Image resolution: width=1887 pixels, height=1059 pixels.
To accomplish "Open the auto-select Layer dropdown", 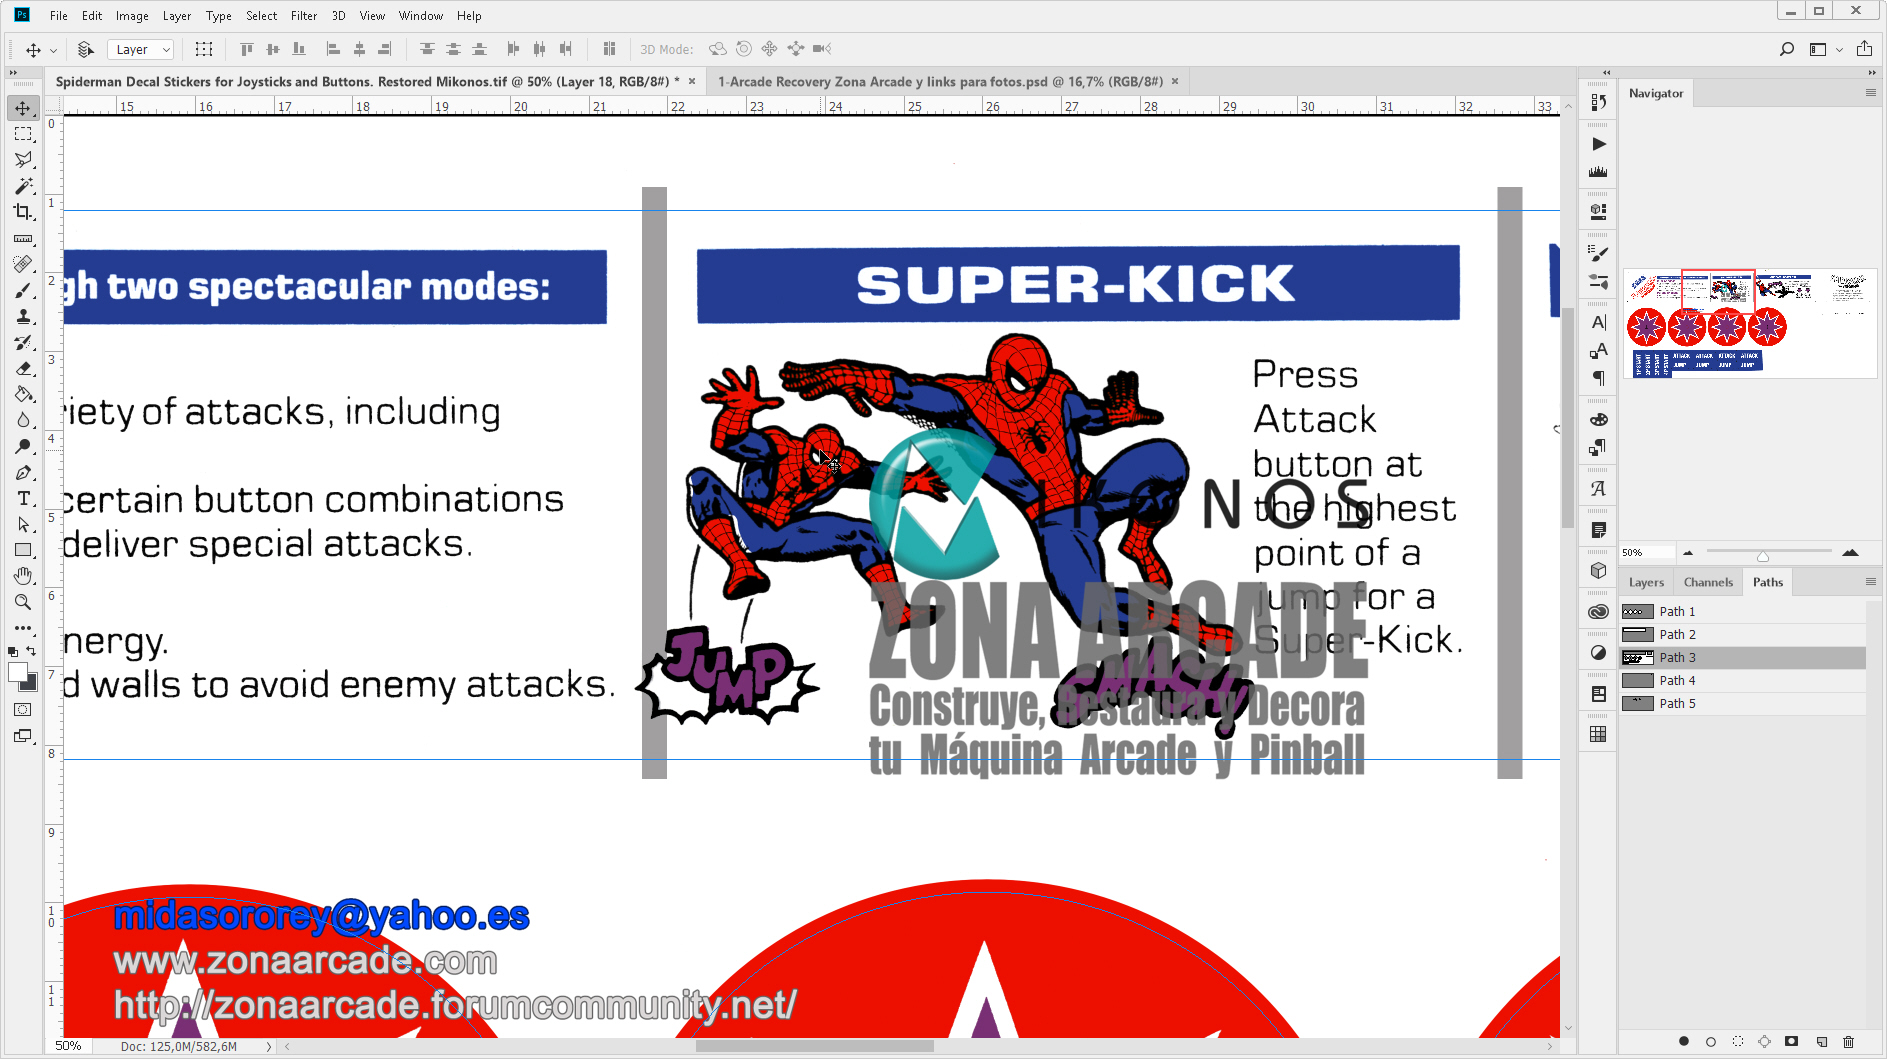I will (x=140, y=49).
